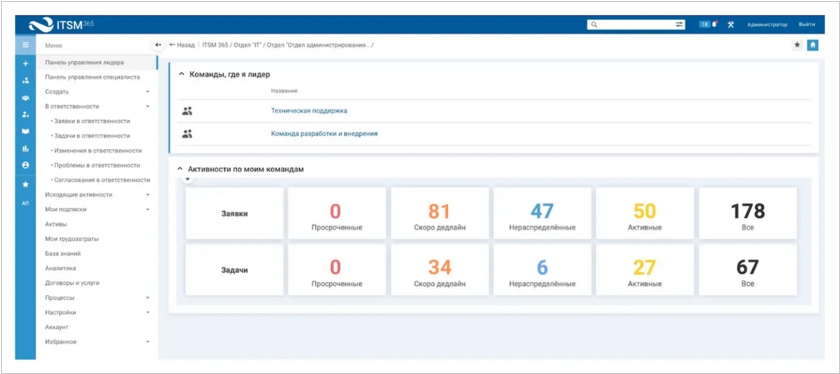Open Команда разработки и внедрения link
Viewport: 840px width, 374px height.
(324, 134)
